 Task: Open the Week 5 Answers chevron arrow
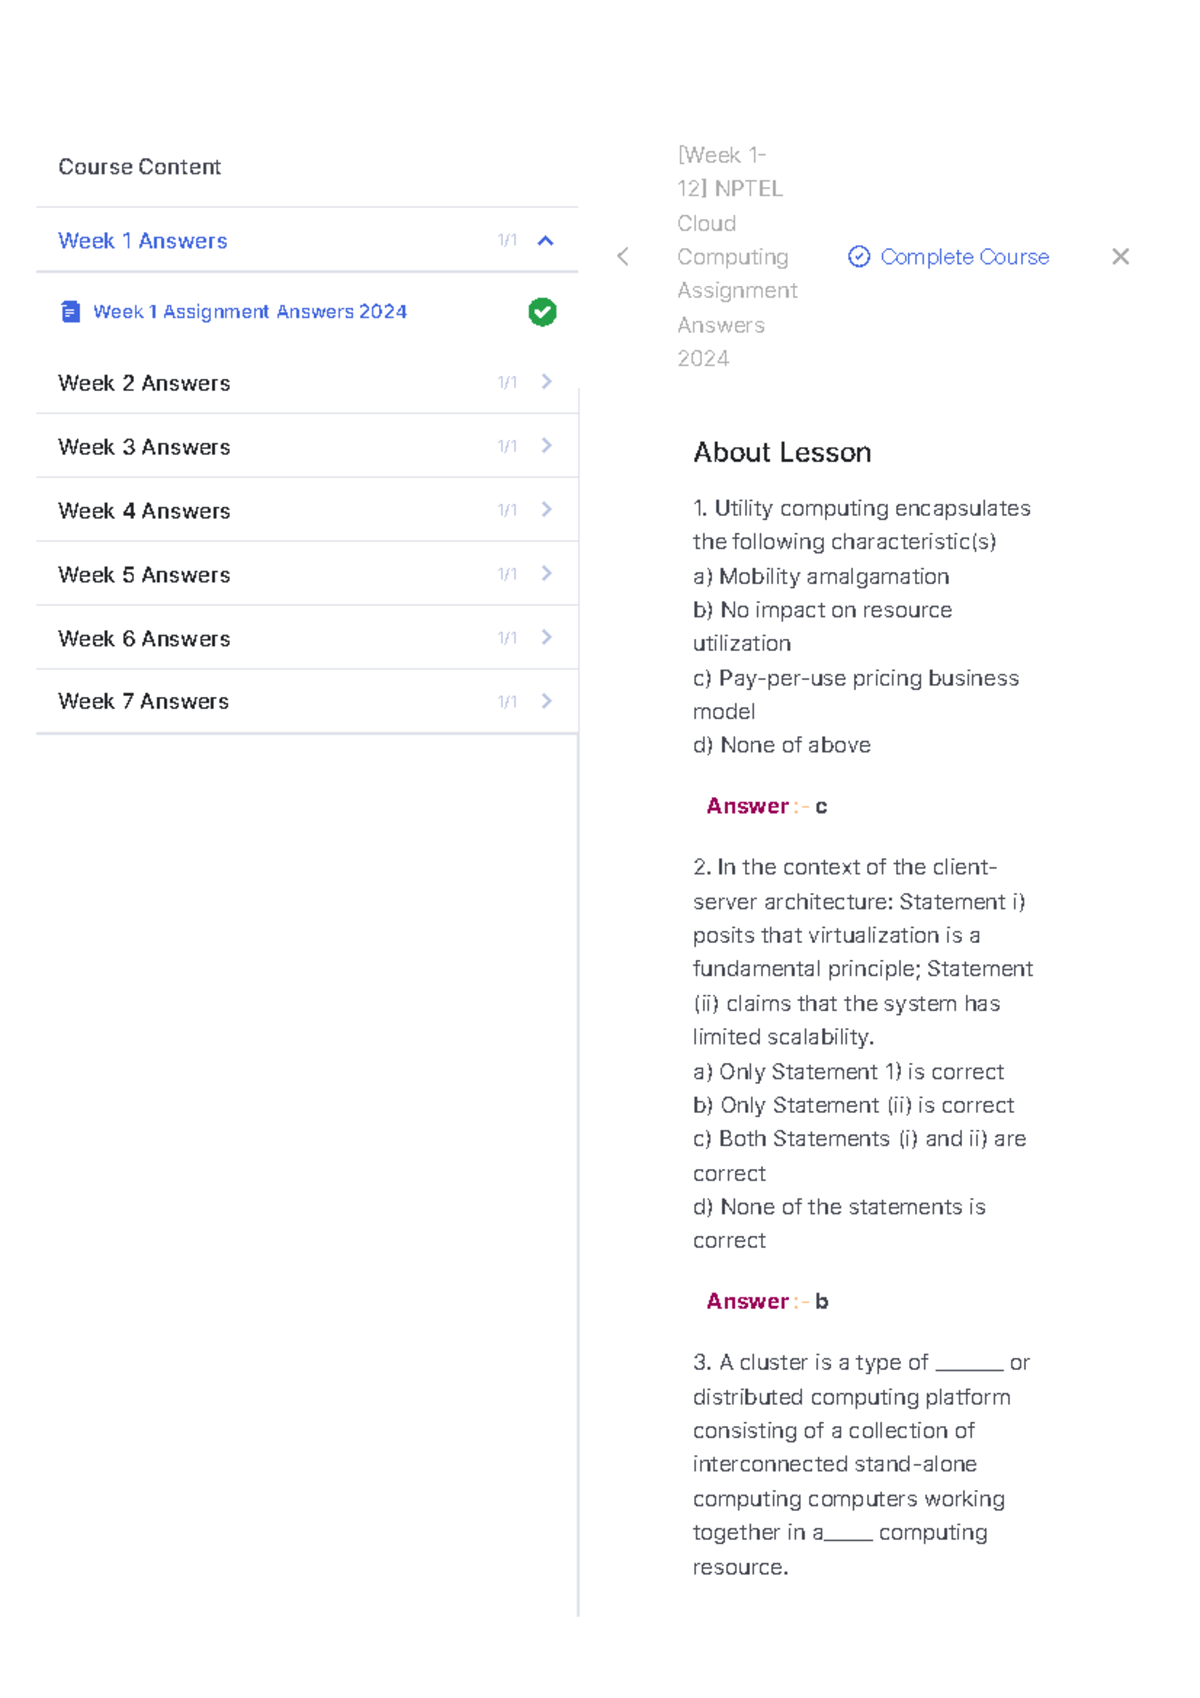pyautogui.click(x=546, y=574)
